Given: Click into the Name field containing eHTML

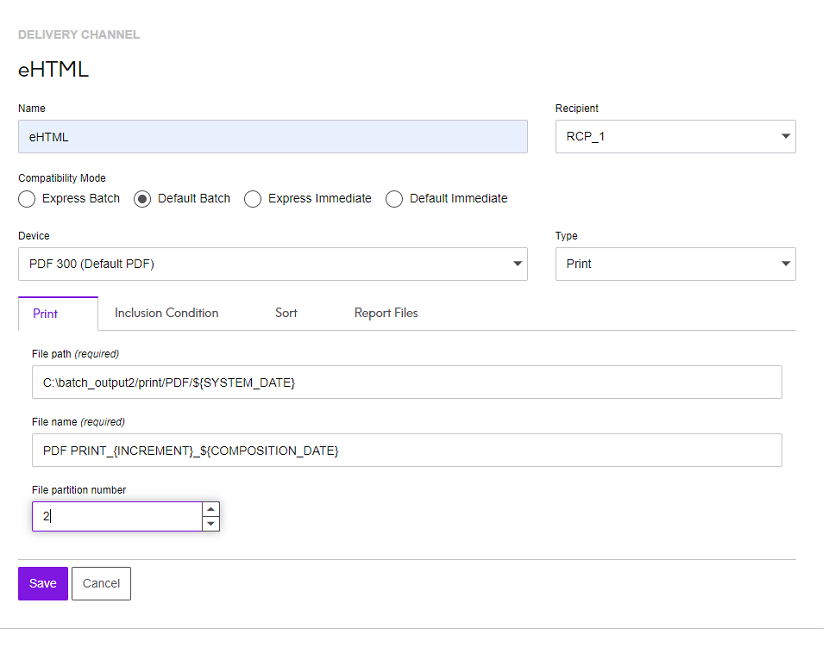Looking at the screenshot, I should pyautogui.click(x=272, y=137).
